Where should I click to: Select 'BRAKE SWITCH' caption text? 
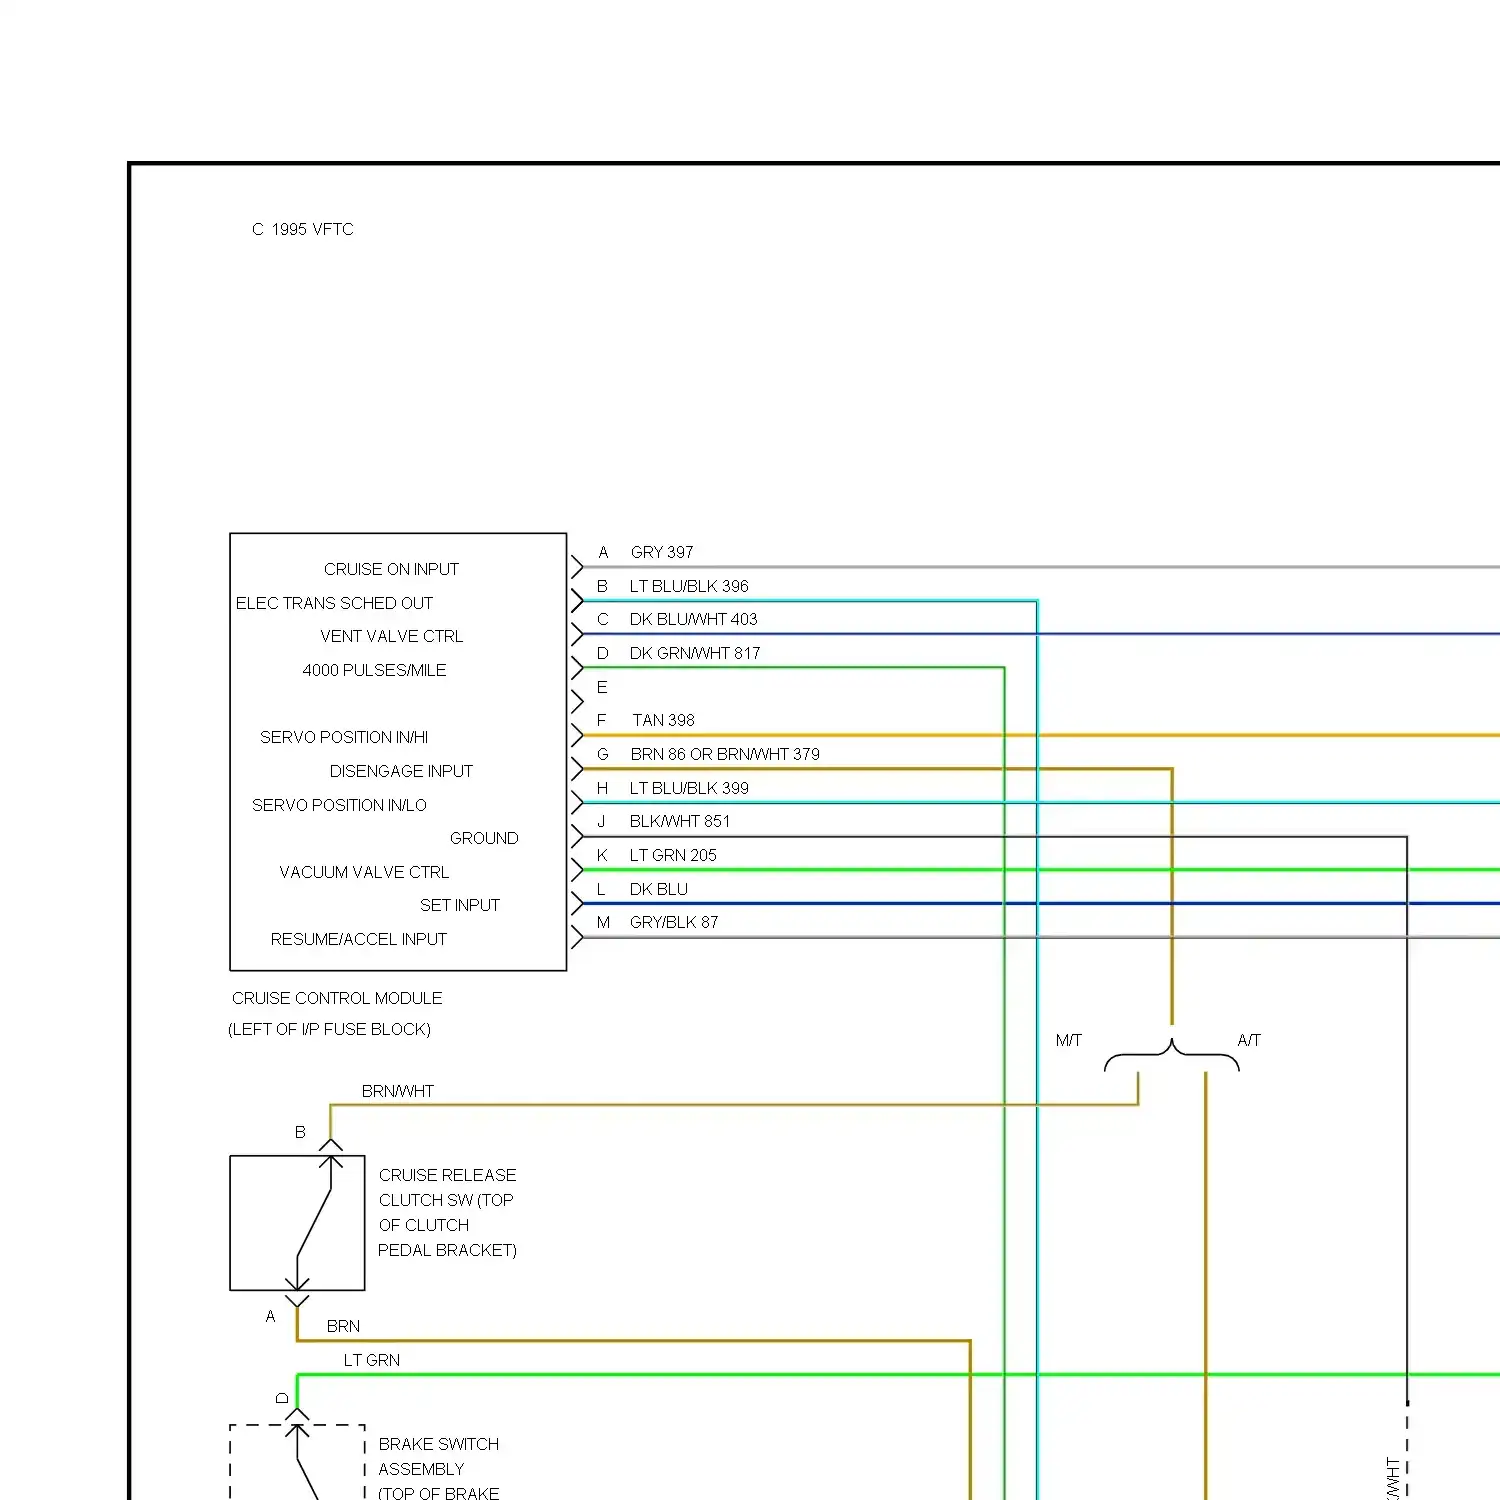click(439, 1444)
